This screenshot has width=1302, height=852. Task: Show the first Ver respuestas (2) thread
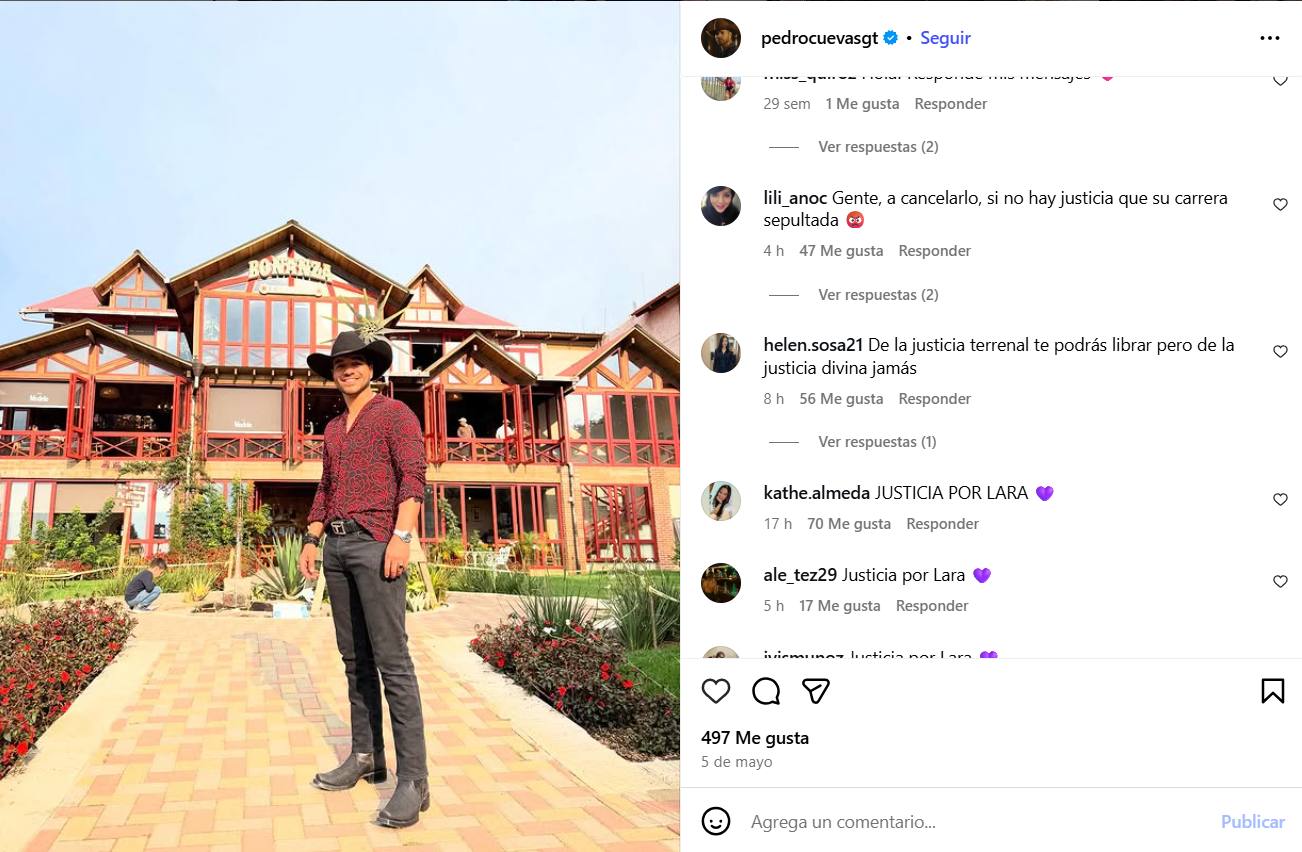point(878,147)
